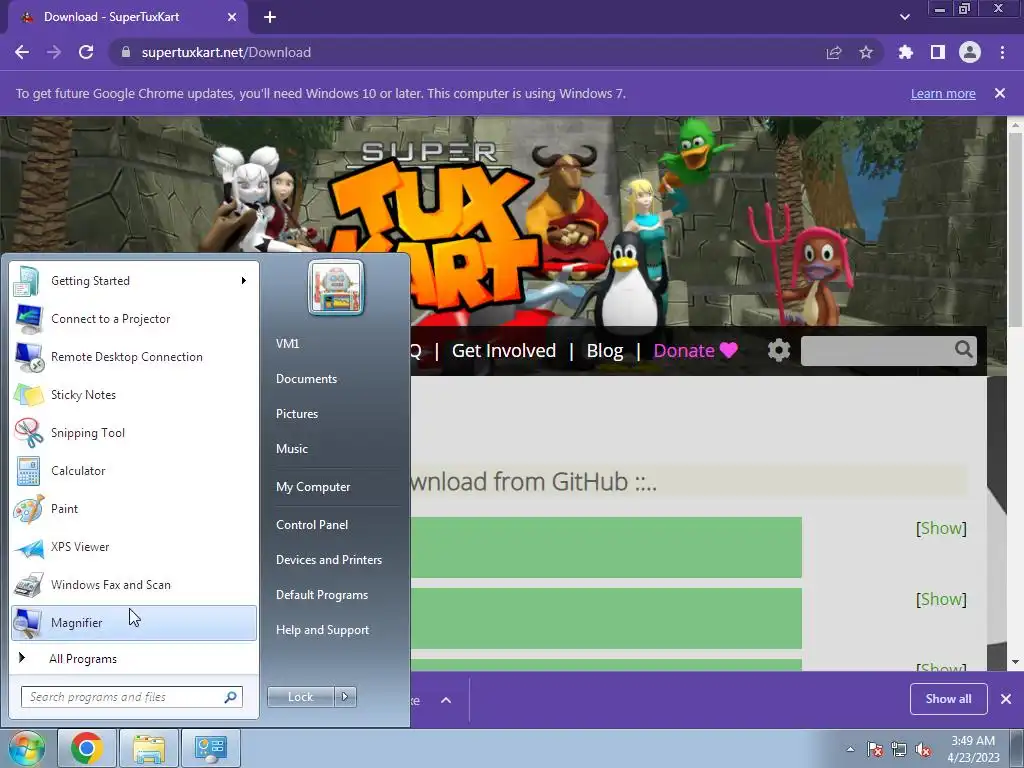The image size is (1024, 768).
Task: Toggle Chrome's side panel icon
Action: point(938,52)
